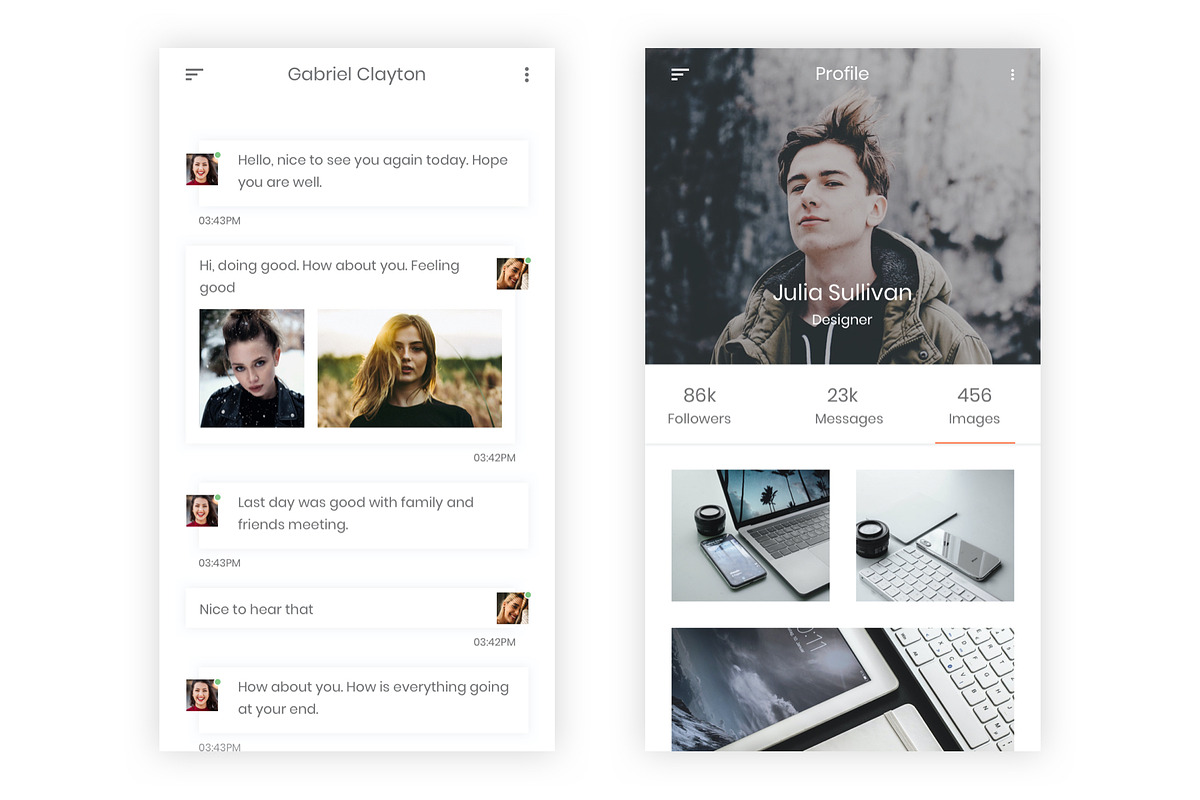
Task: Click the "Designer" label under the name
Action: point(842,320)
